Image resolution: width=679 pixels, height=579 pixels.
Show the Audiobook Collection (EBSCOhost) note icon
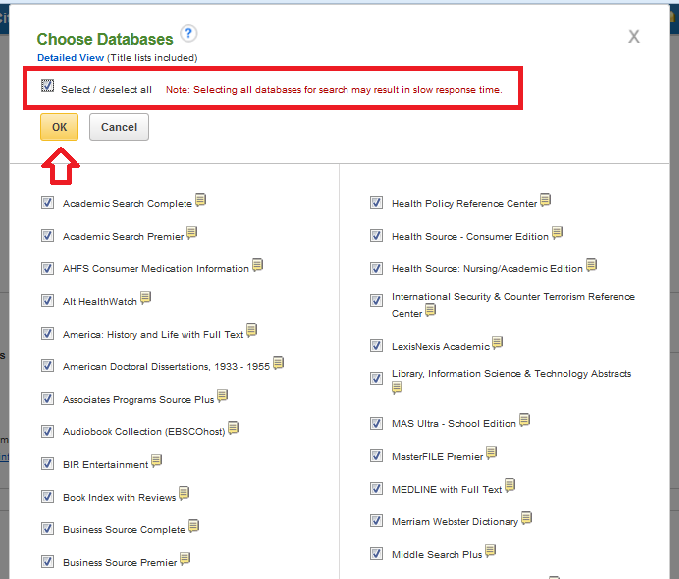233,428
